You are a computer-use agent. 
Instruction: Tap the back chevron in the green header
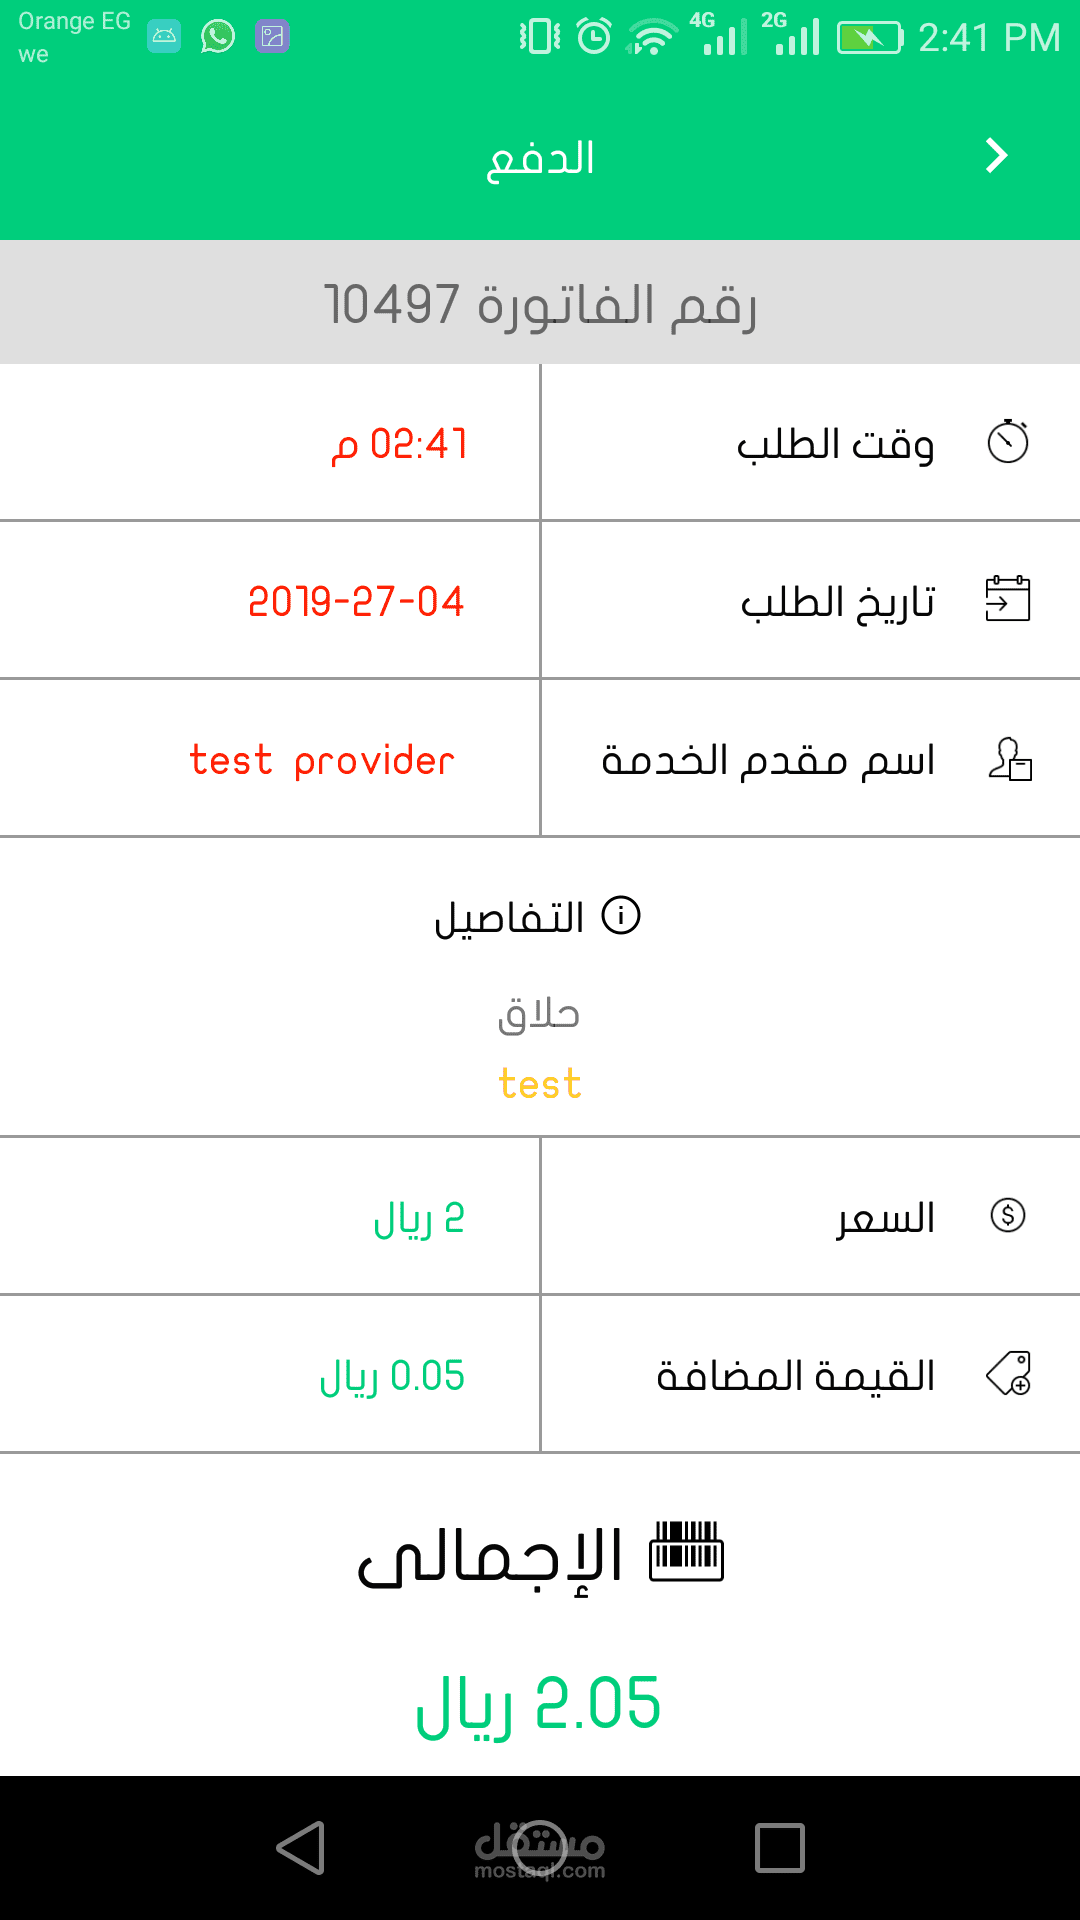[996, 156]
